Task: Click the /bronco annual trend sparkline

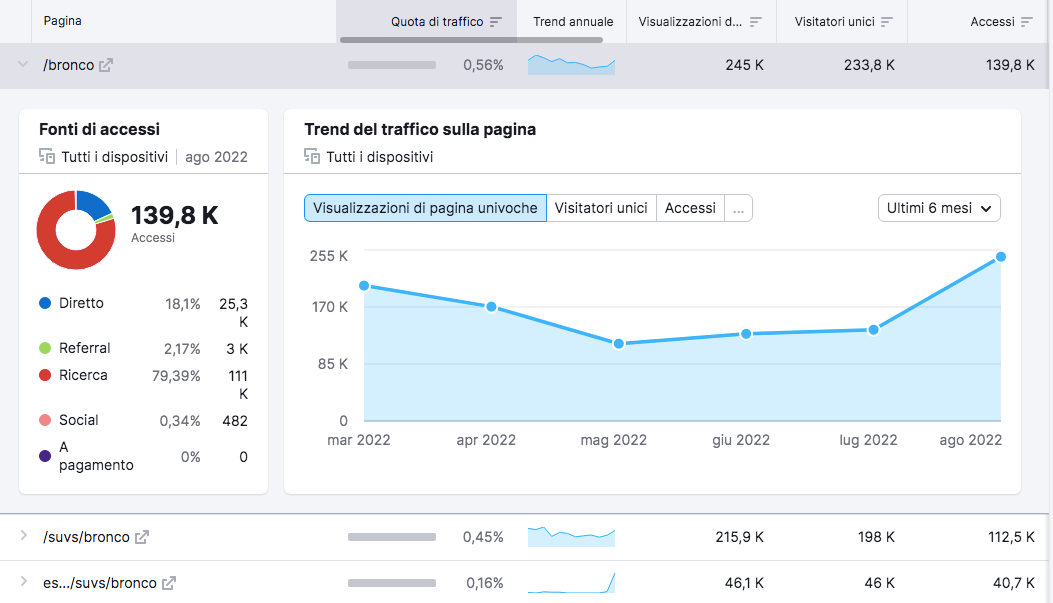Action: tap(571, 65)
